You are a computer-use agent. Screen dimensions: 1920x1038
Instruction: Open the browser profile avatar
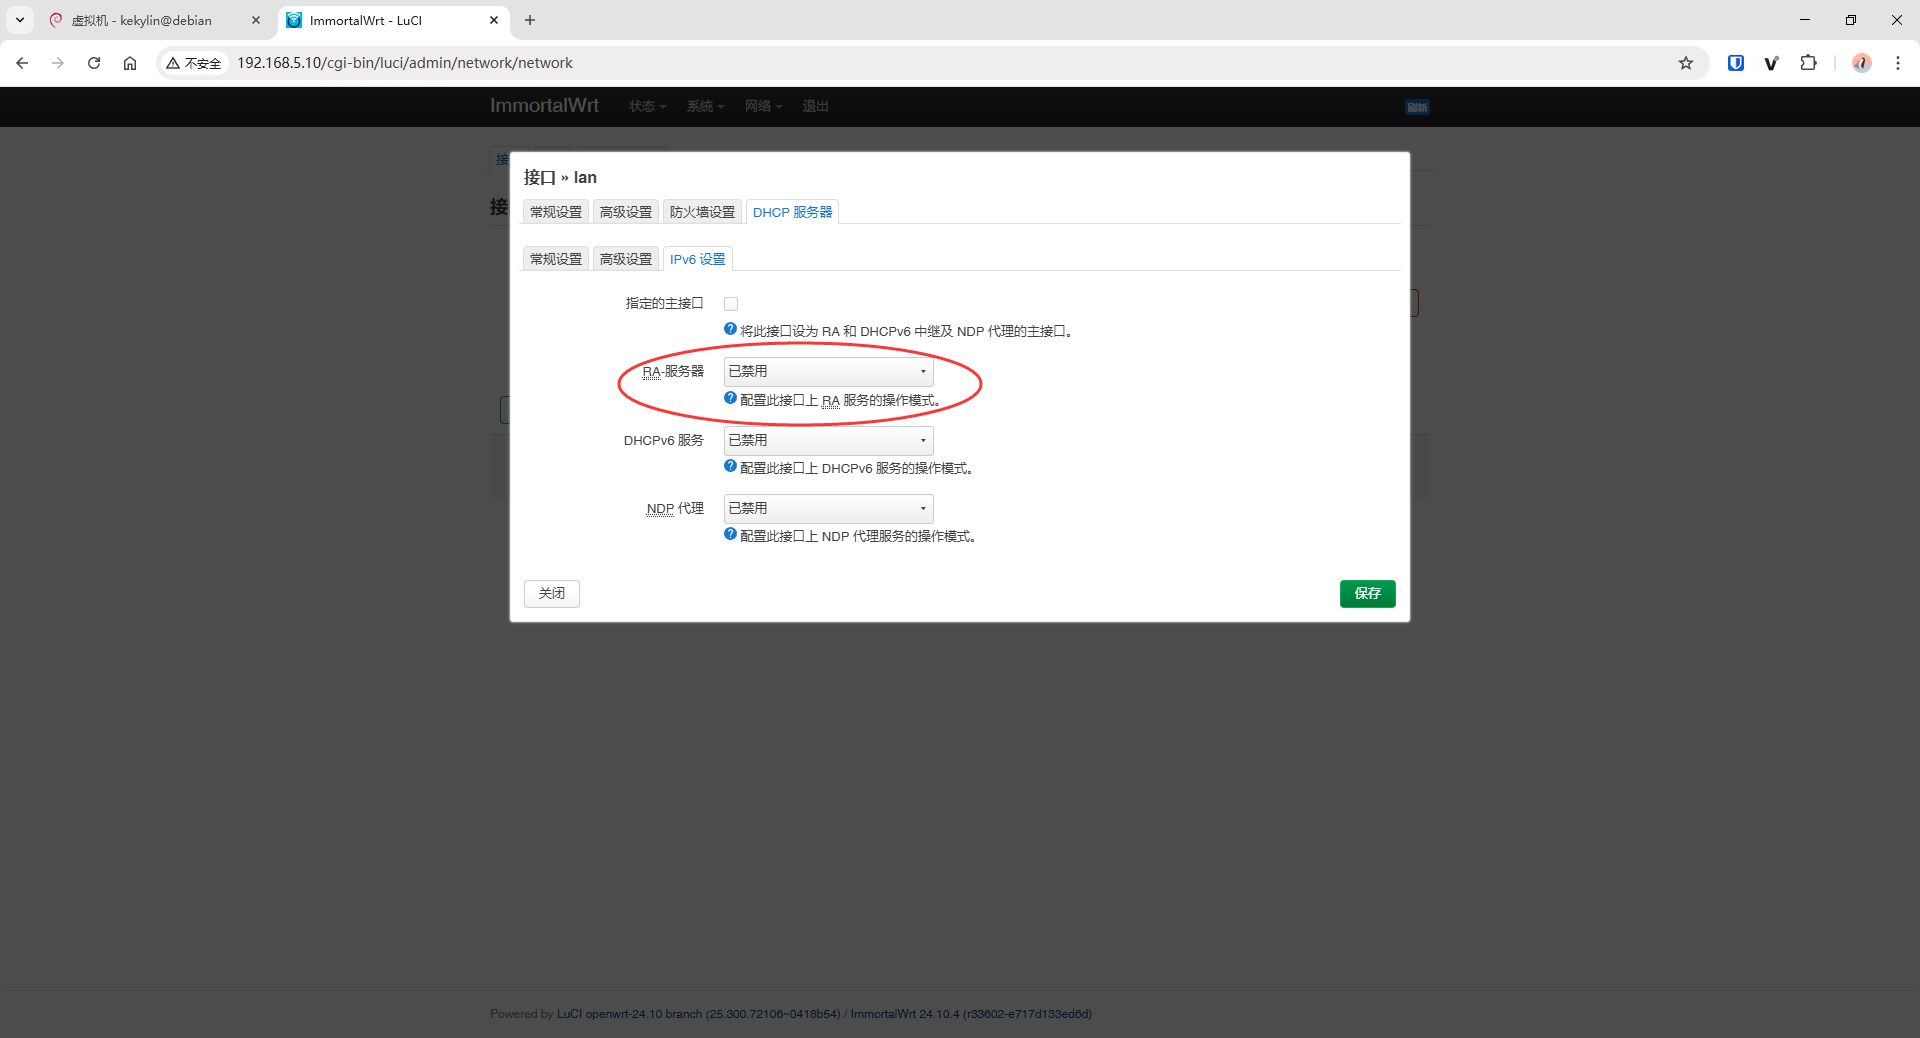point(1861,62)
